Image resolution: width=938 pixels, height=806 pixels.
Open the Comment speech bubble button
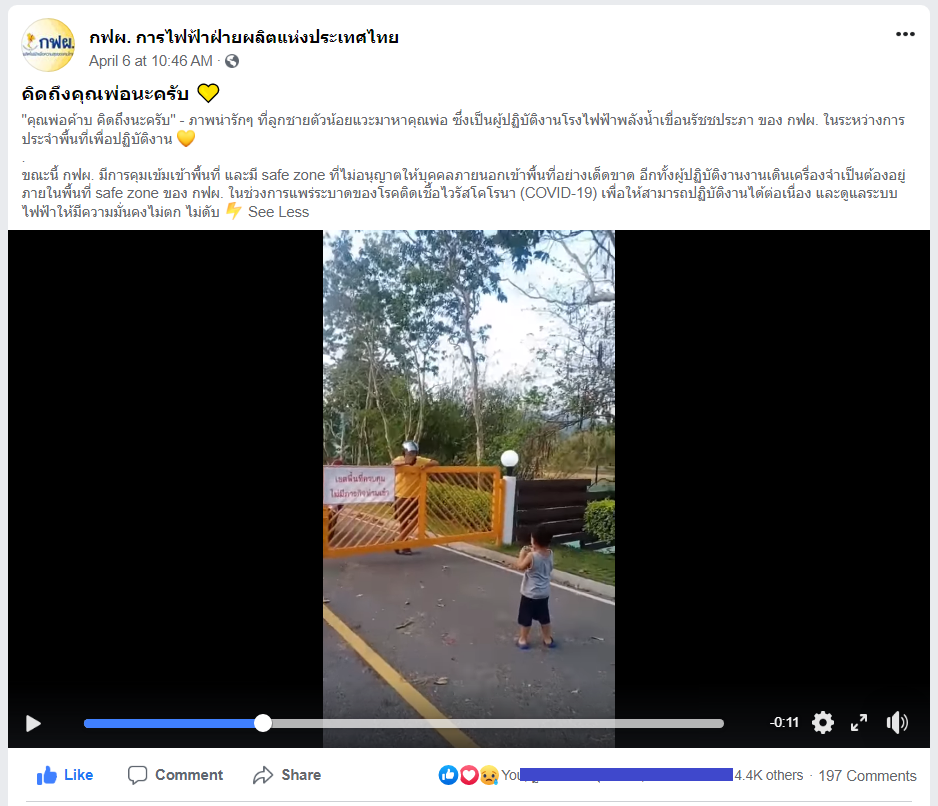[175, 775]
